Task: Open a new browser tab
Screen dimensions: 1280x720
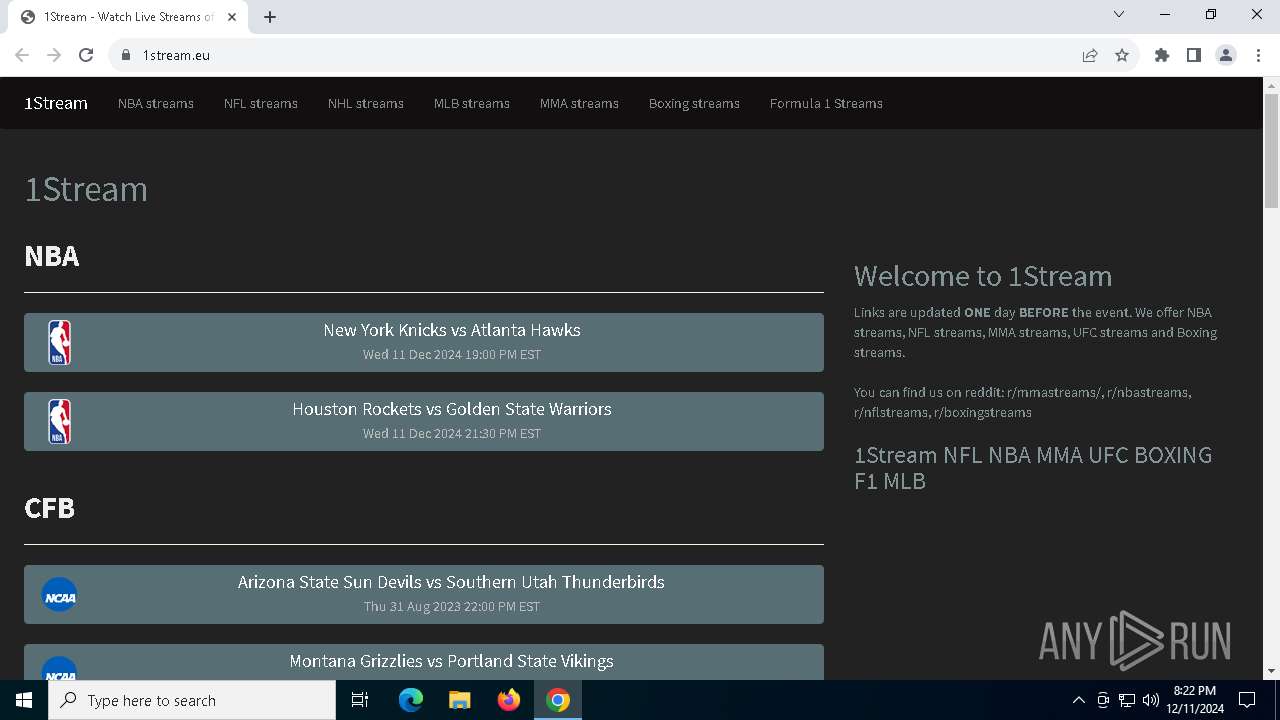Action: [x=270, y=17]
